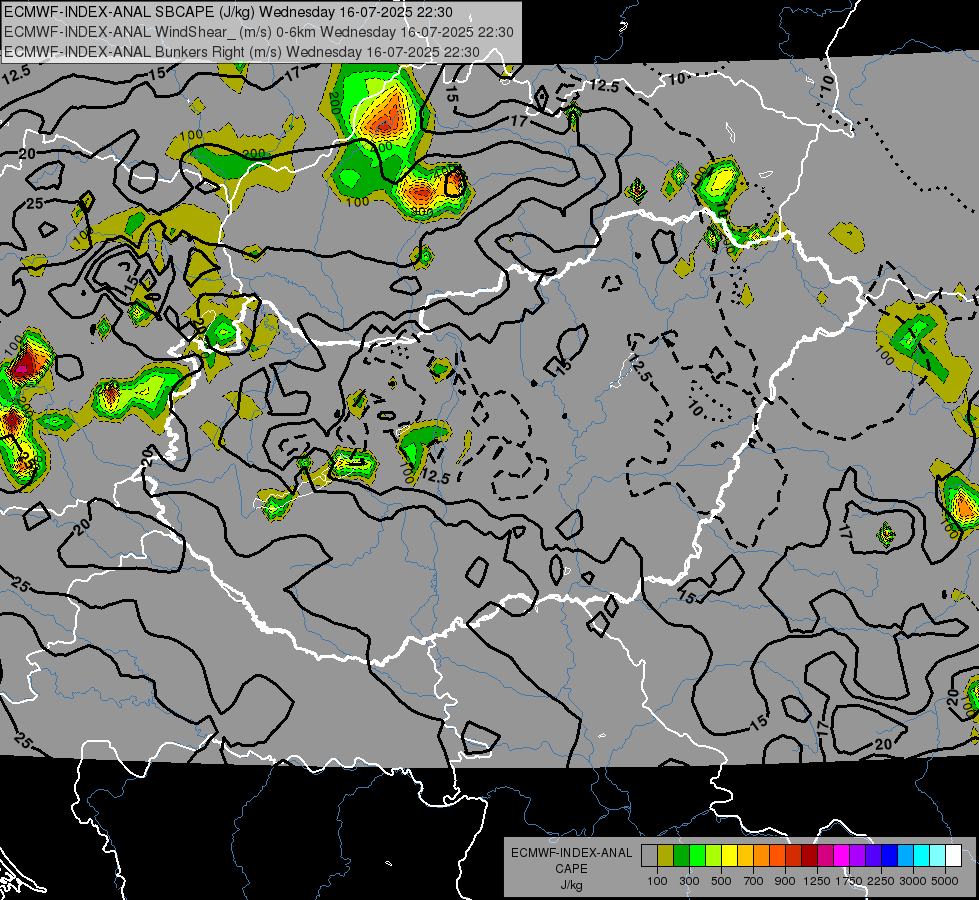This screenshot has width=979, height=900.
Task: Pick the sky blue legend swatch
Action: click(905, 855)
